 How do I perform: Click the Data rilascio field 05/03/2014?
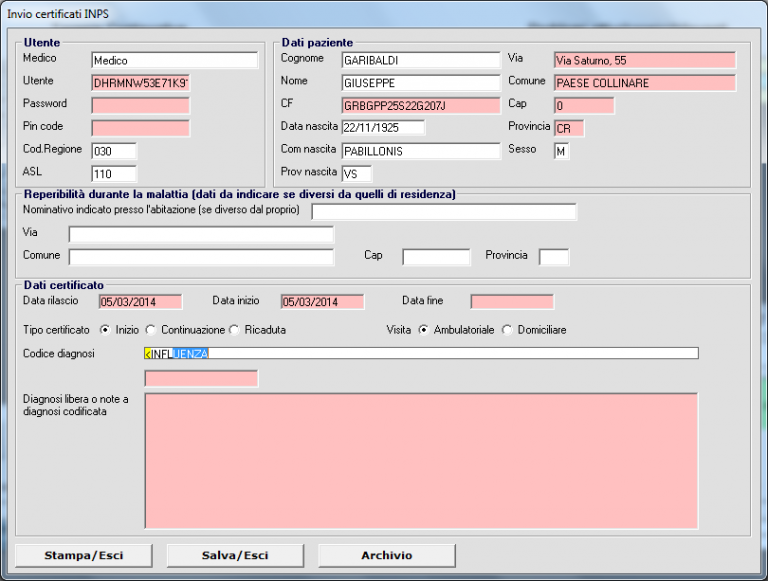(141, 302)
